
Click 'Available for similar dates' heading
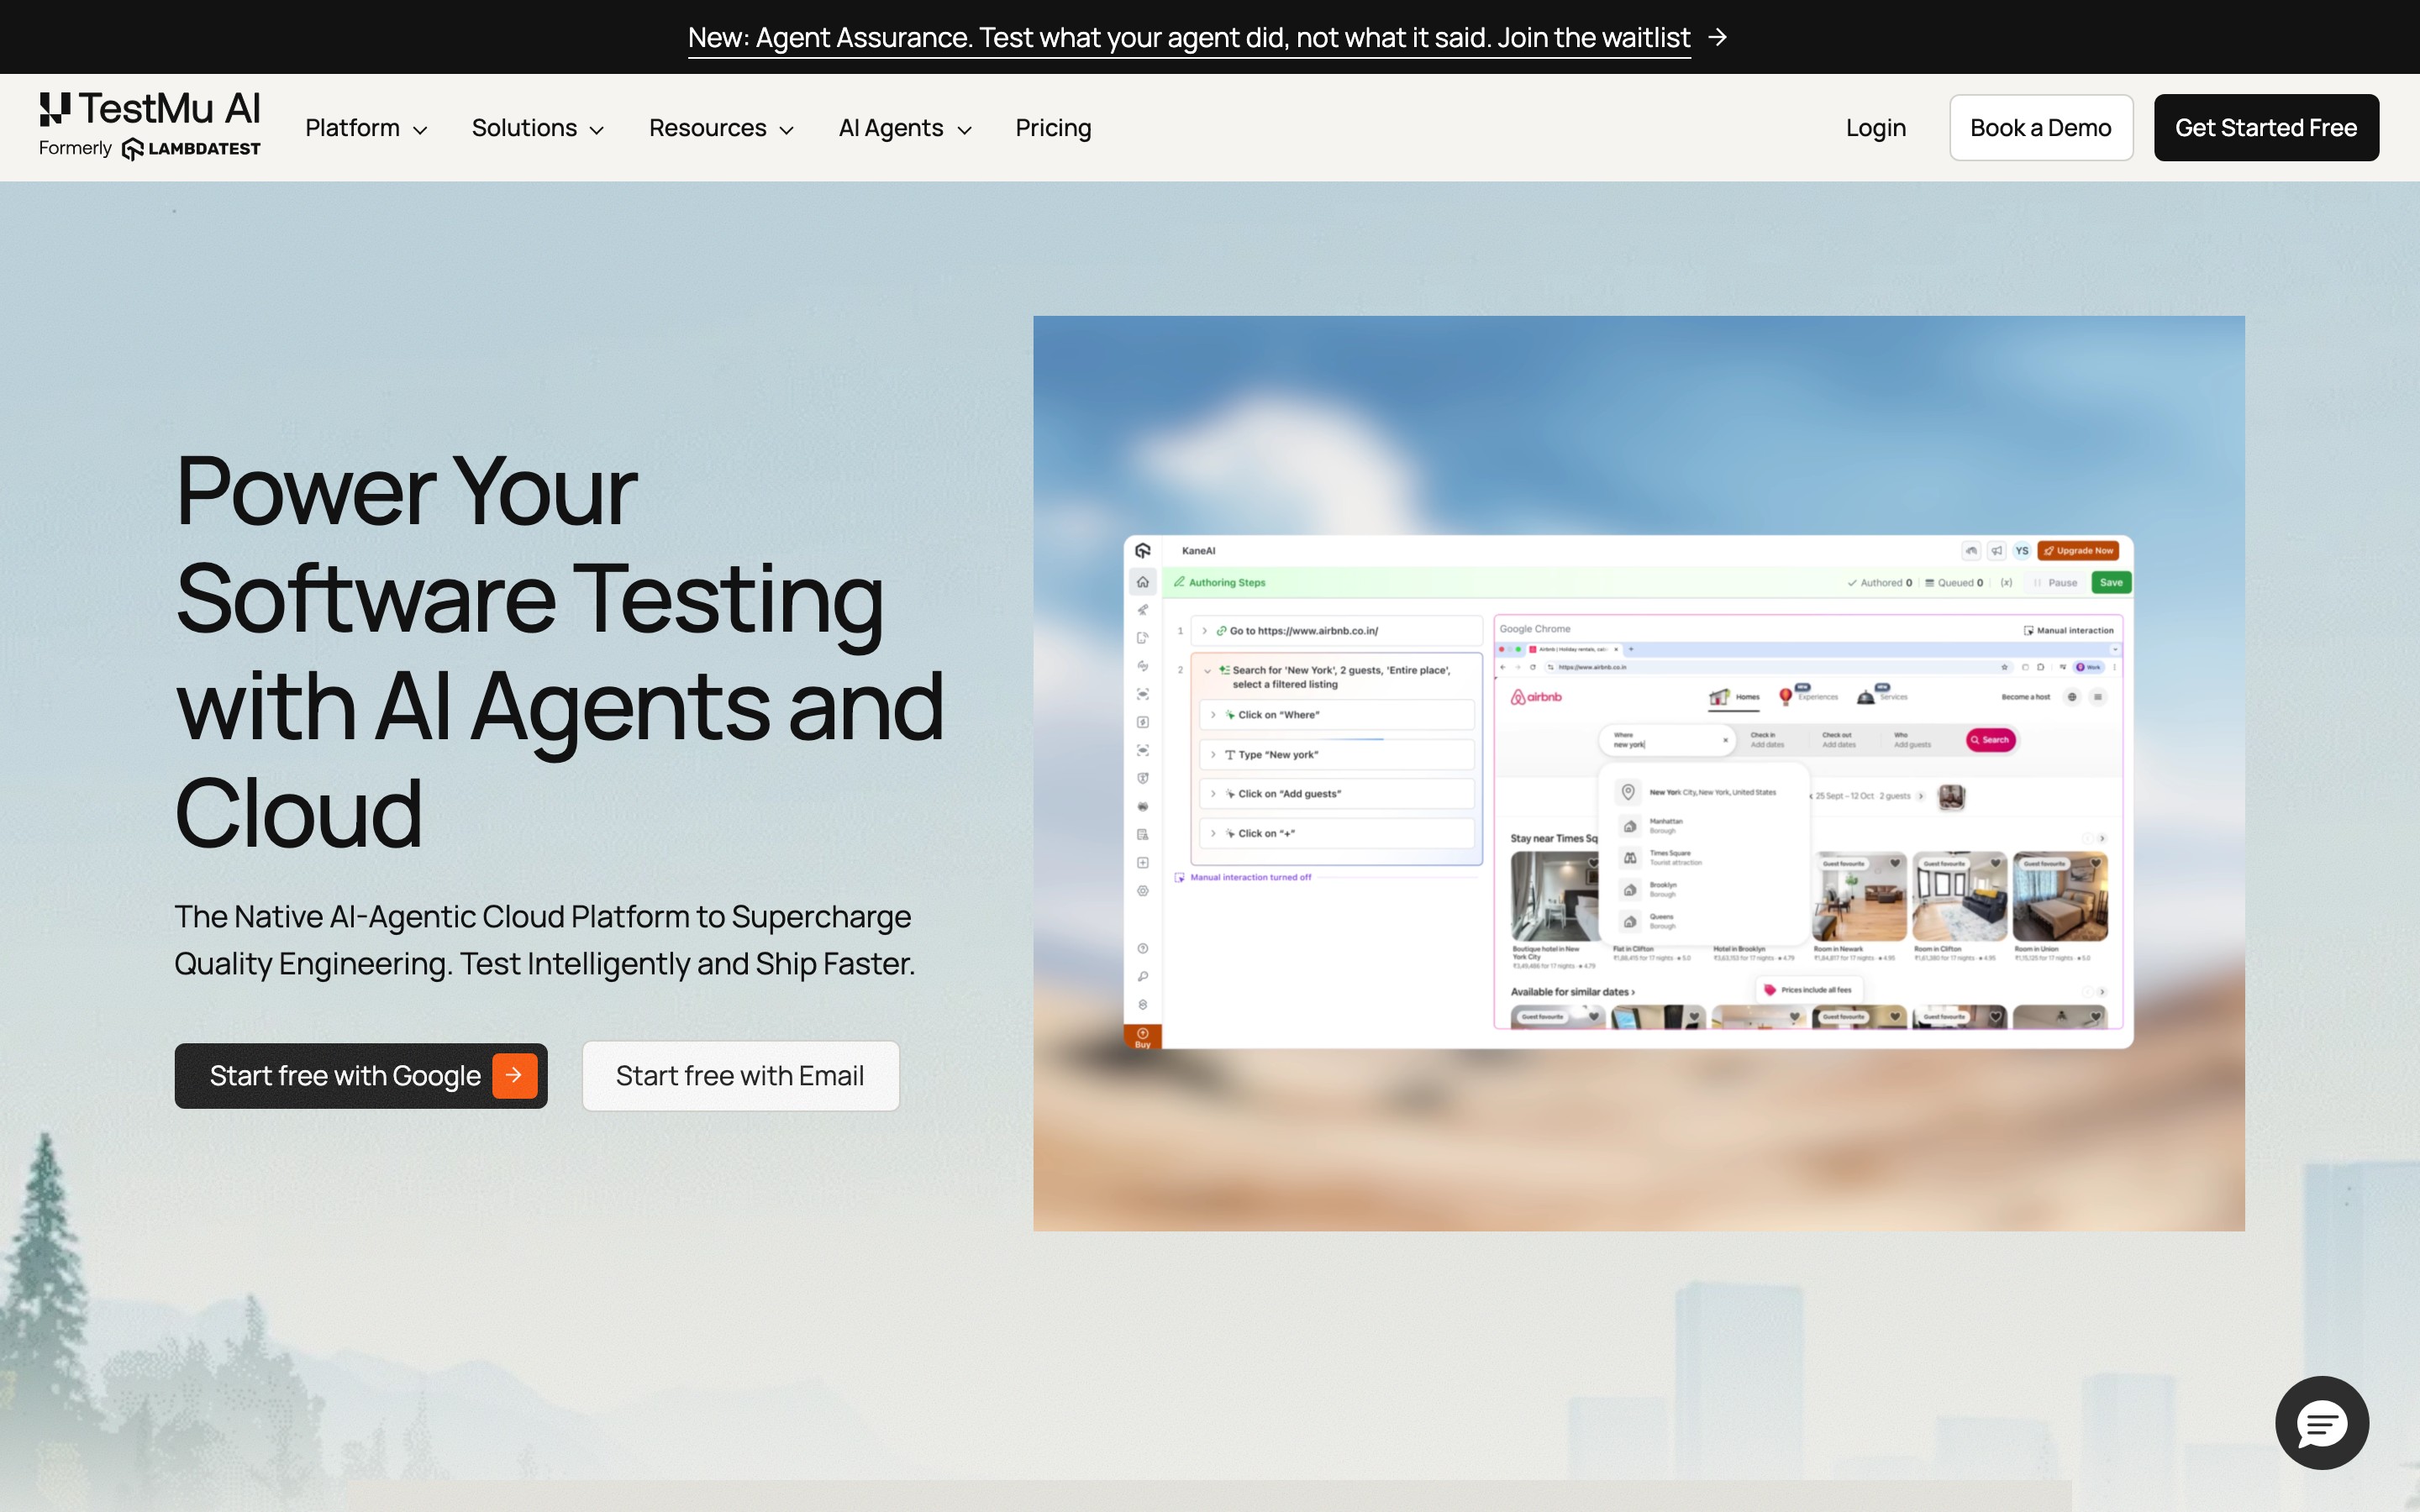pos(1572,992)
